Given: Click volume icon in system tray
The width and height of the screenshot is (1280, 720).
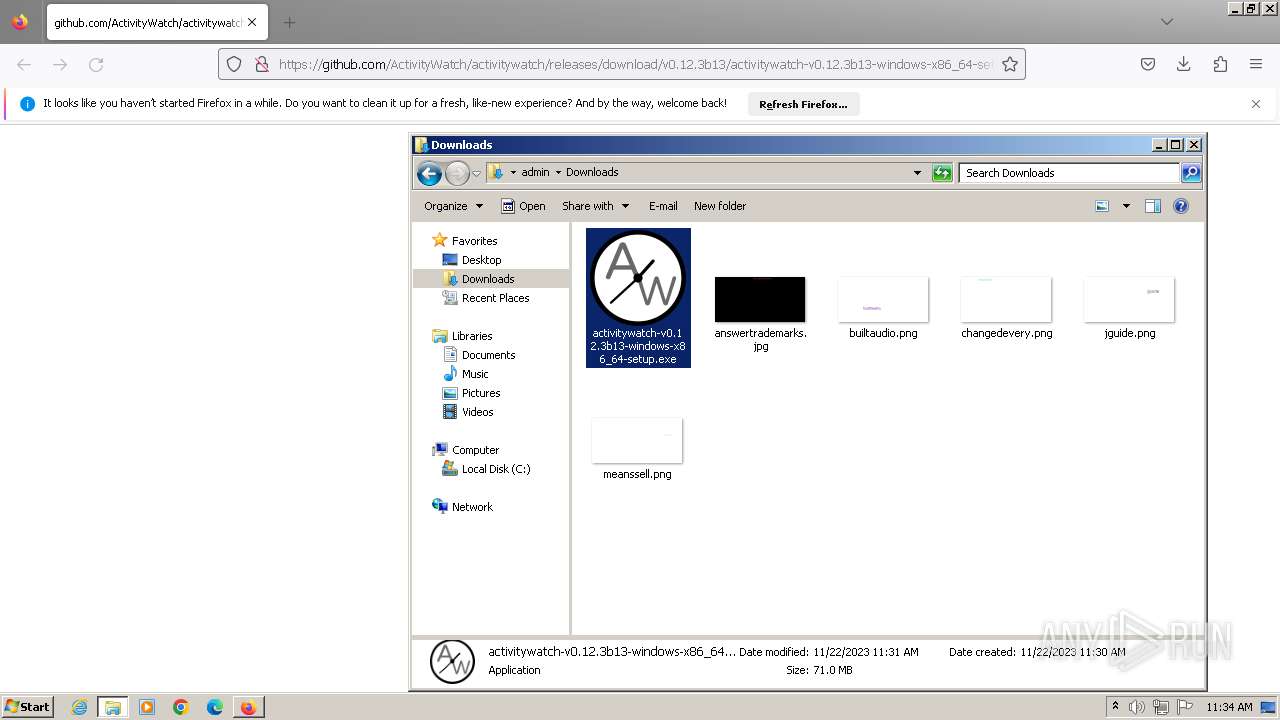Looking at the screenshot, I should [1136, 707].
